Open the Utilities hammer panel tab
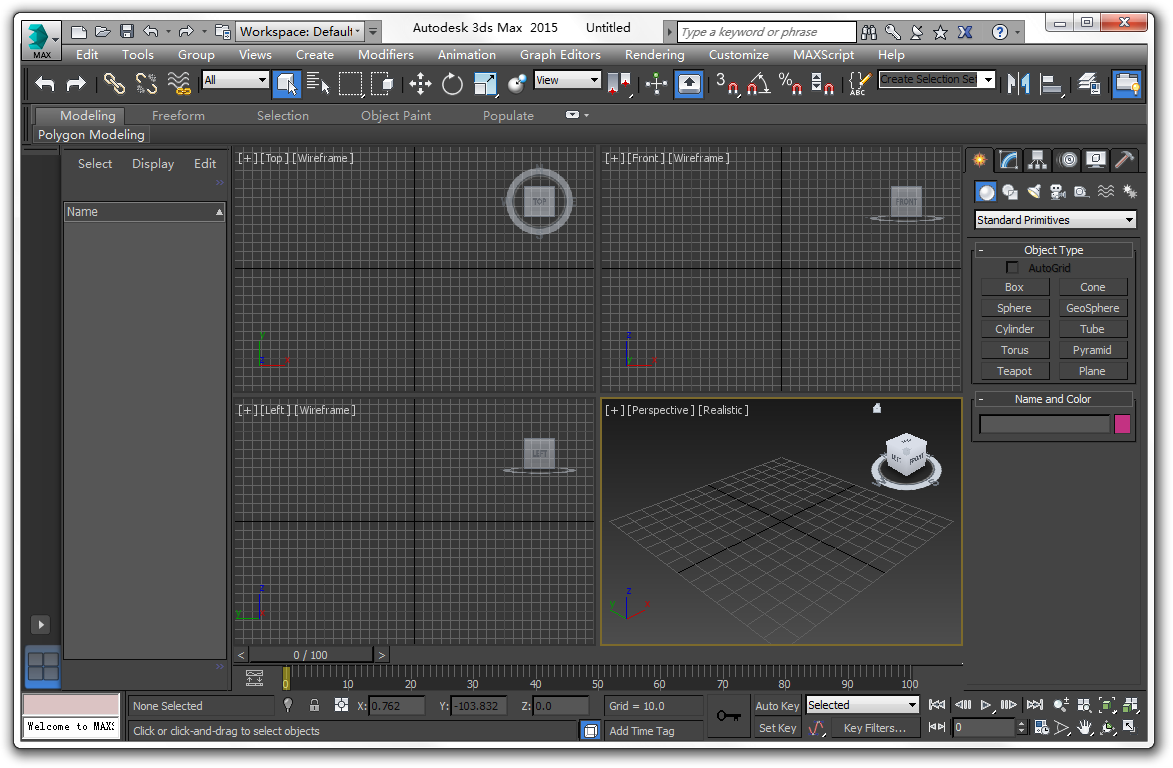This screenshot has width=1173, height=768. 1124,159
